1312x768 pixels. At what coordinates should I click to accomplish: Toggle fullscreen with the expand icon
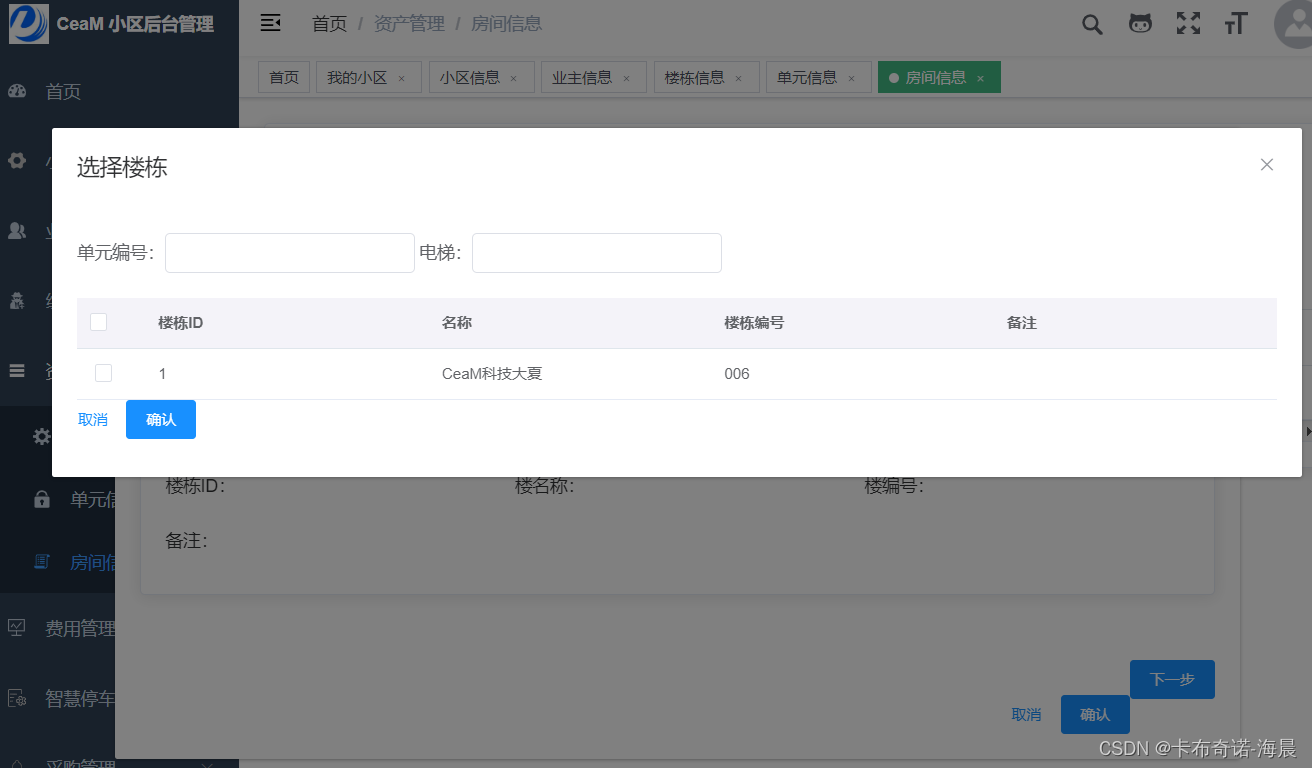tap(1188, 24)
